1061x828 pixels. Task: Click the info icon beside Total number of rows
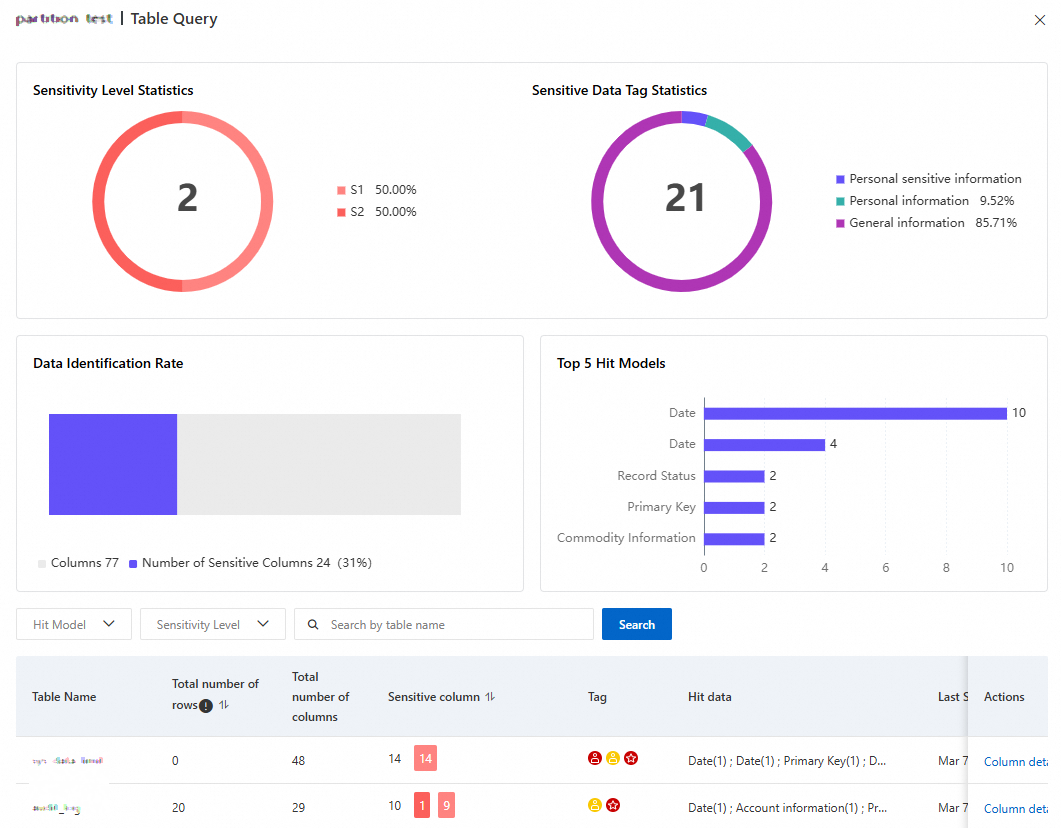click(206, 705)
